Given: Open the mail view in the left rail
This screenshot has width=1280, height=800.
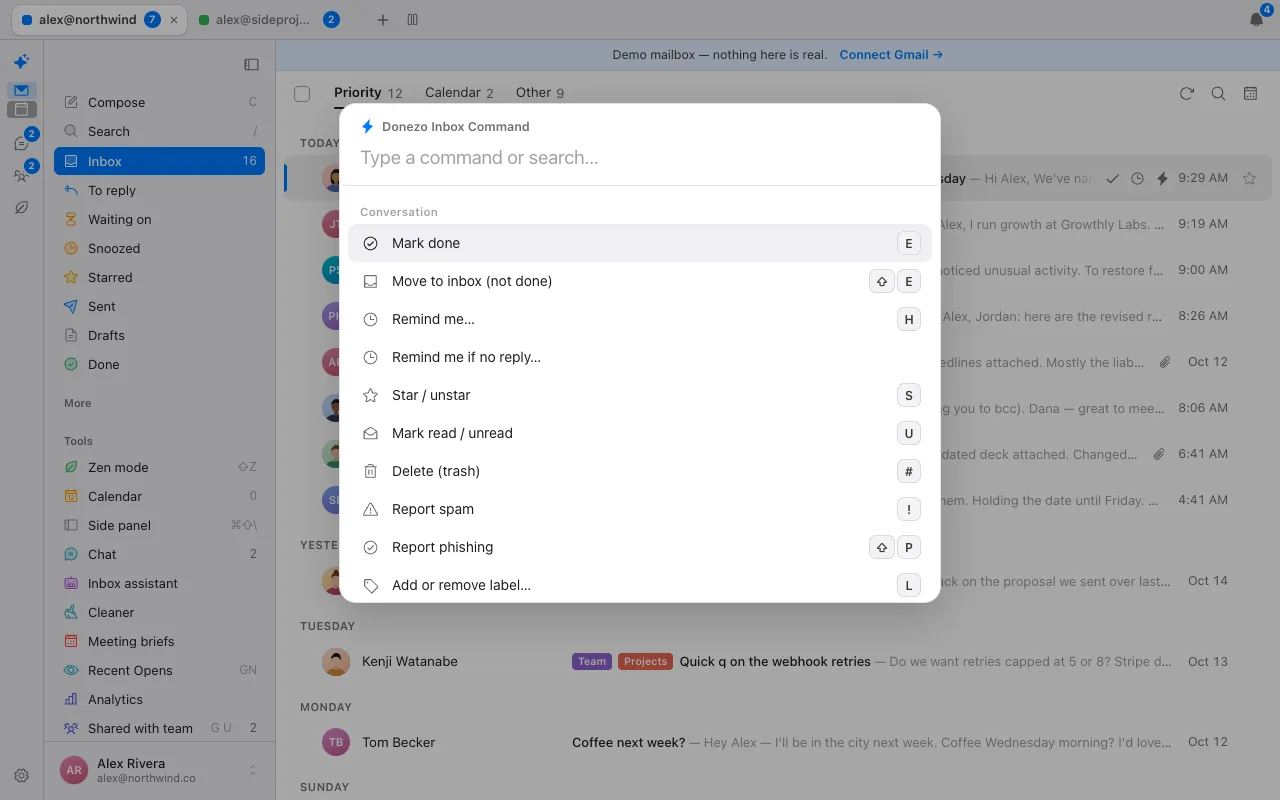Looking at the screenshot, I should pyautogui.click(x=21, y=90).
